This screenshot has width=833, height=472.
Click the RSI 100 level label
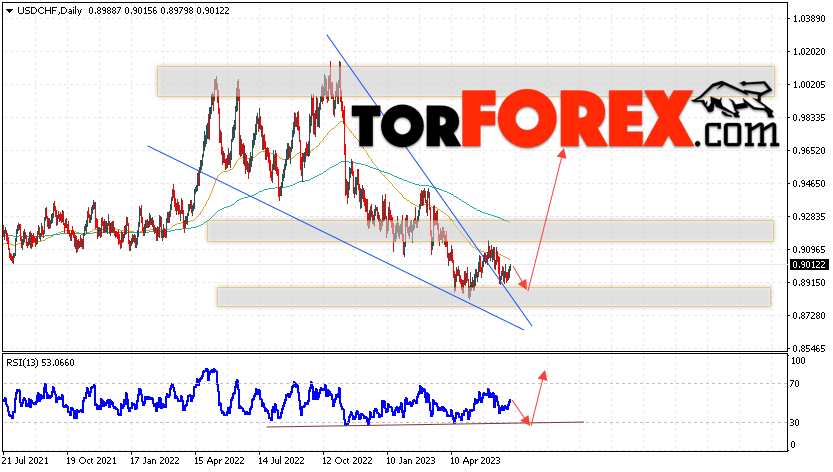(x=798, y=361)
